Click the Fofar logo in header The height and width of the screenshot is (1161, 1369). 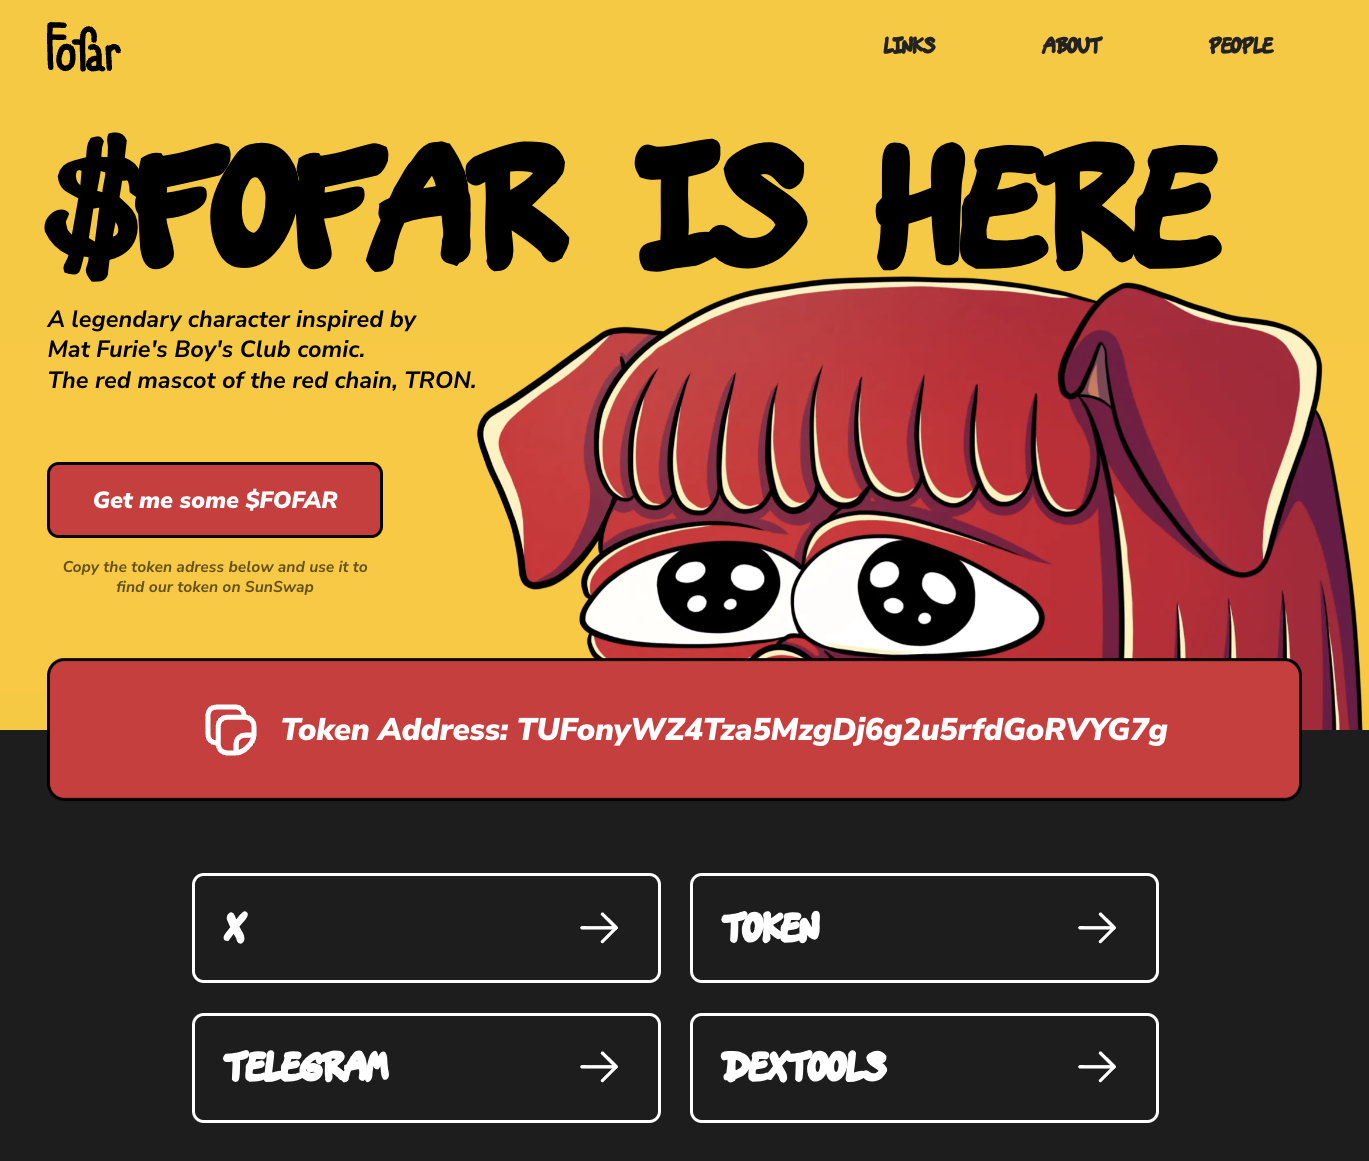[83, 47]
